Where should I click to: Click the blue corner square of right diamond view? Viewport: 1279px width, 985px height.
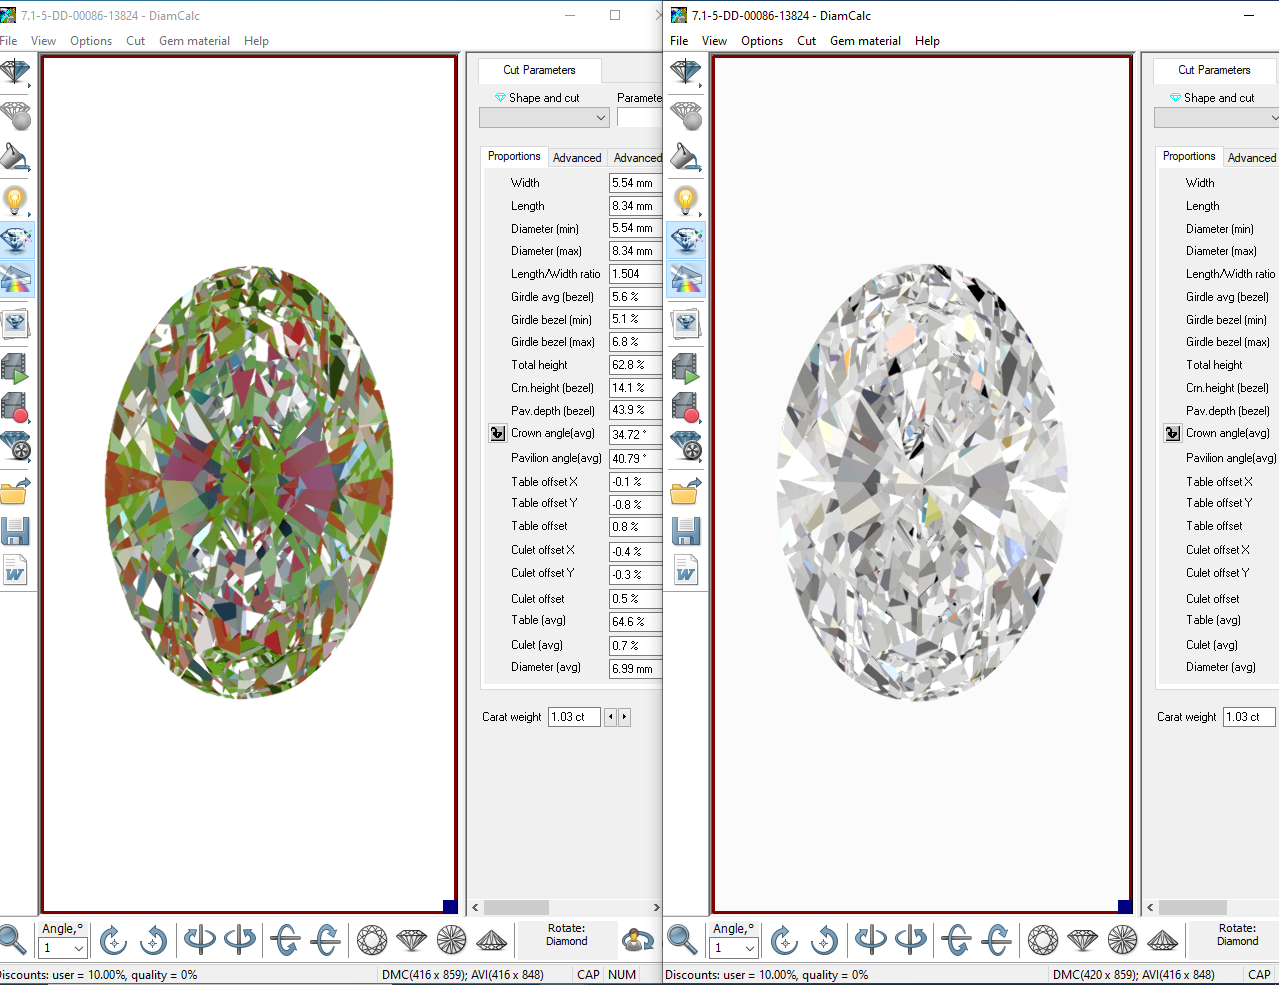[1125, 906]
